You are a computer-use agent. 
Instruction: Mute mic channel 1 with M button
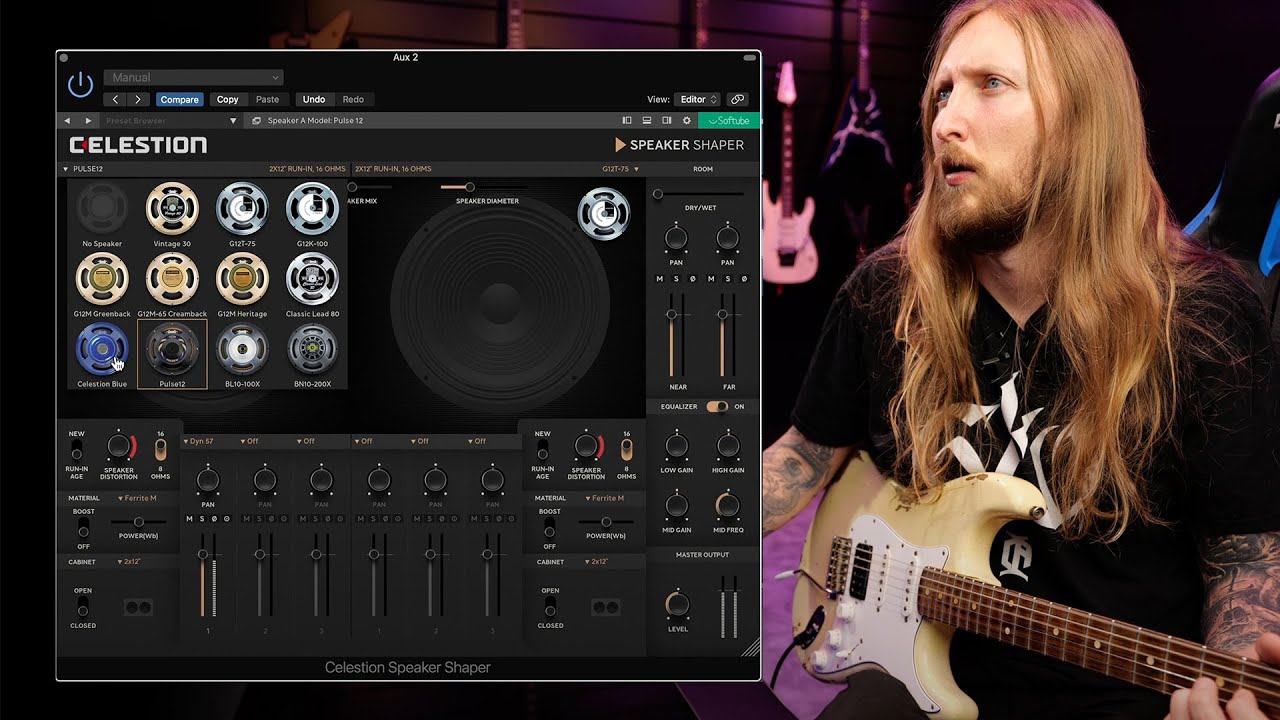pyautogui.click(x=189, y=519)
